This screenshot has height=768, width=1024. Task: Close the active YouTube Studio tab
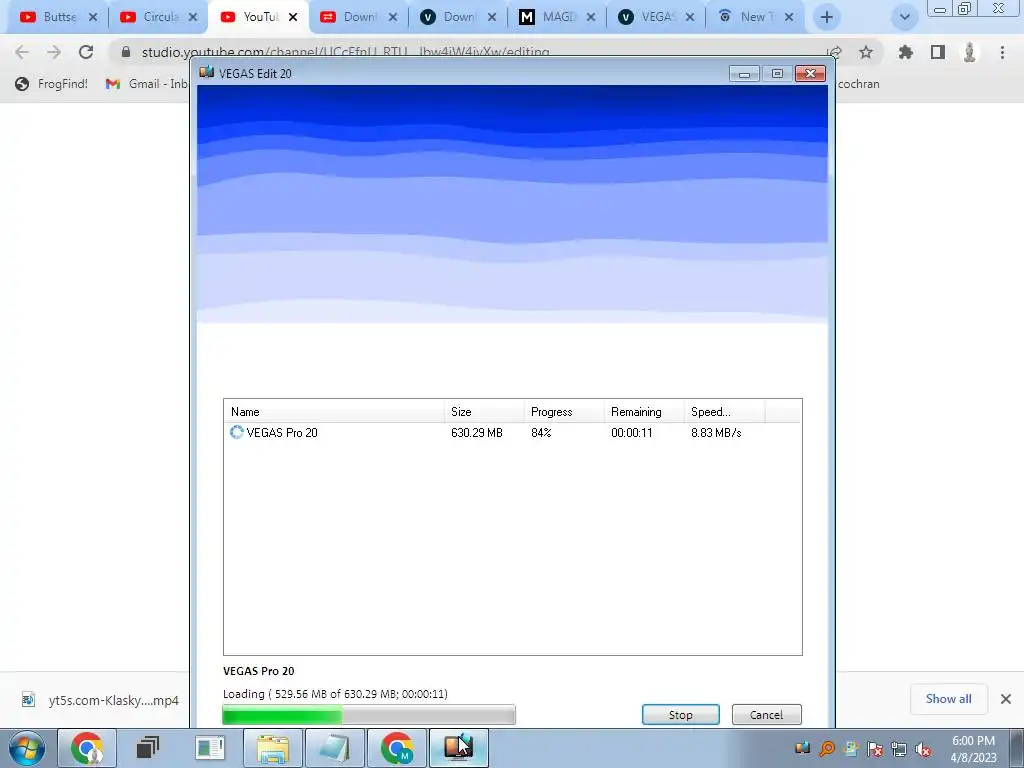[x=293, y=17]
